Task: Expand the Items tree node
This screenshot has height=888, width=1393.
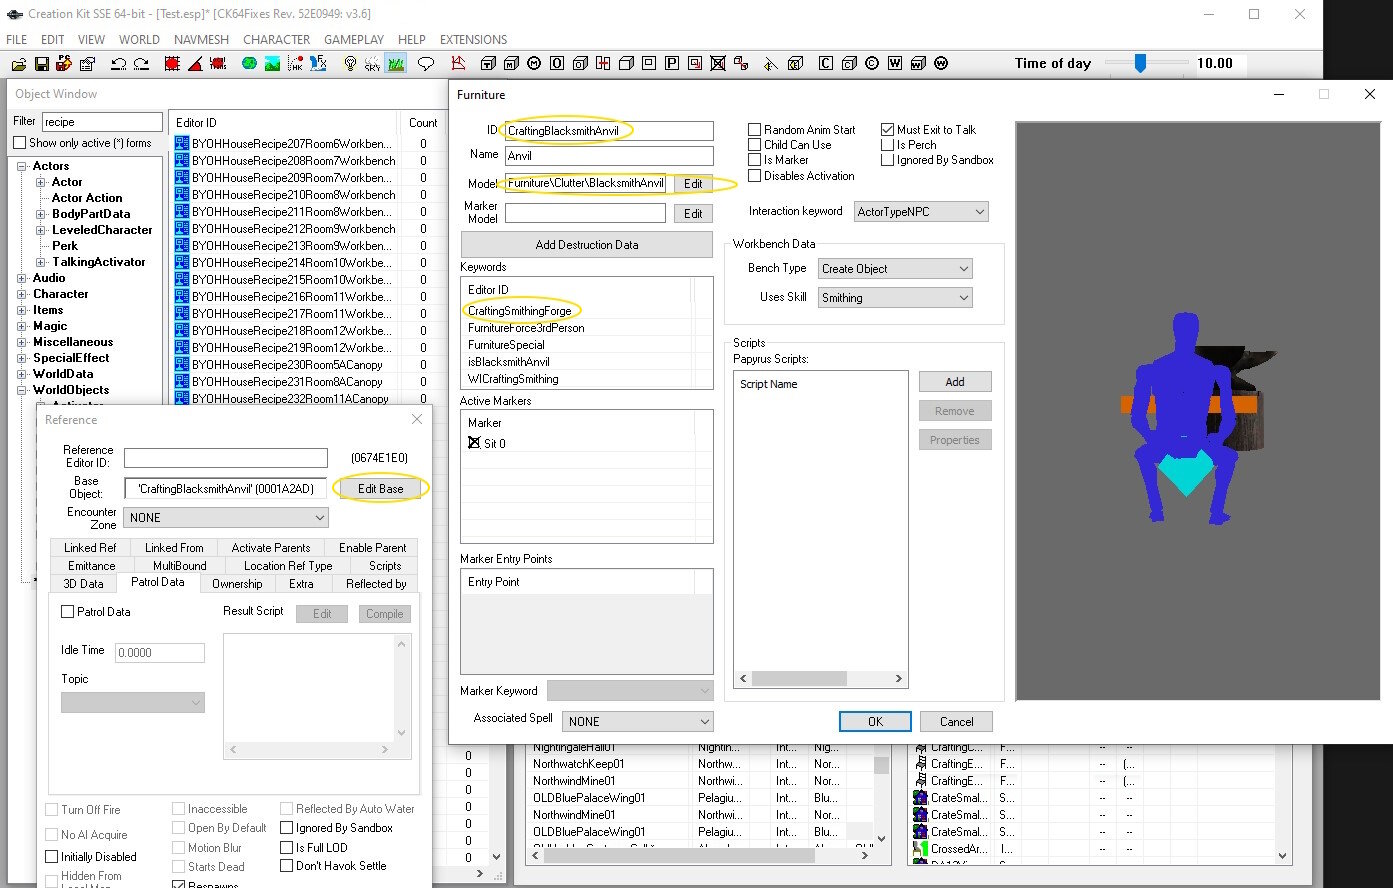Action: pos(23,310)
